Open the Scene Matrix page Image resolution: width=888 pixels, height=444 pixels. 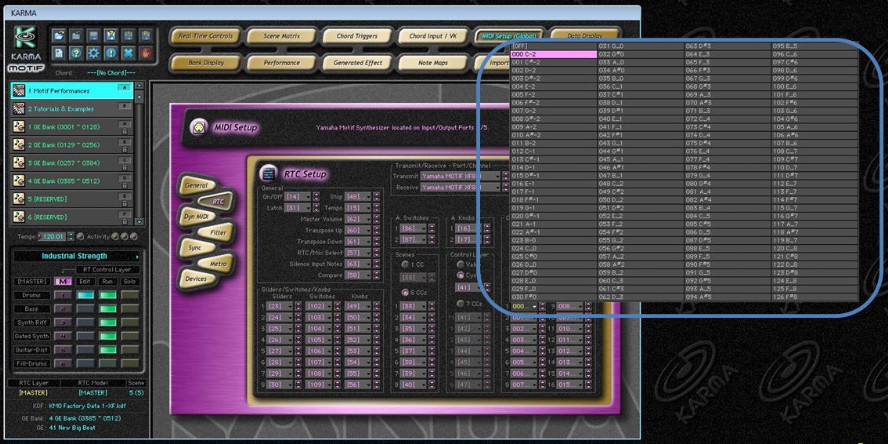click(x=281, y=36)
